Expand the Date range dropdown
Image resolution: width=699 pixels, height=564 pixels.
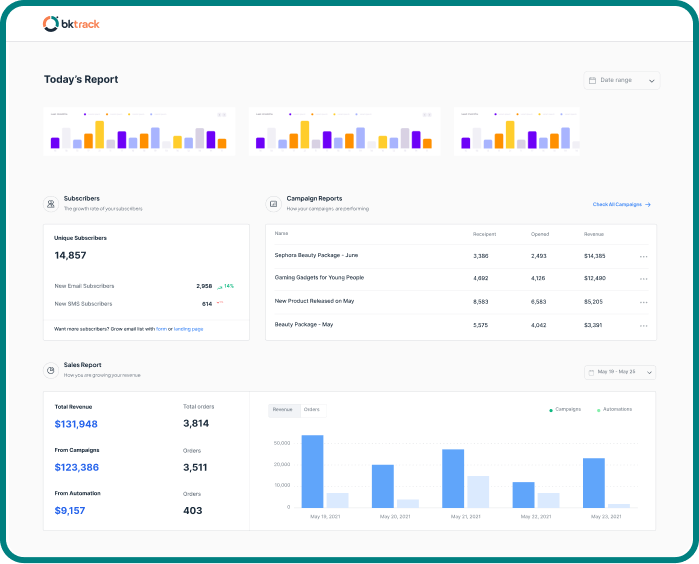(x=621, y=80)
